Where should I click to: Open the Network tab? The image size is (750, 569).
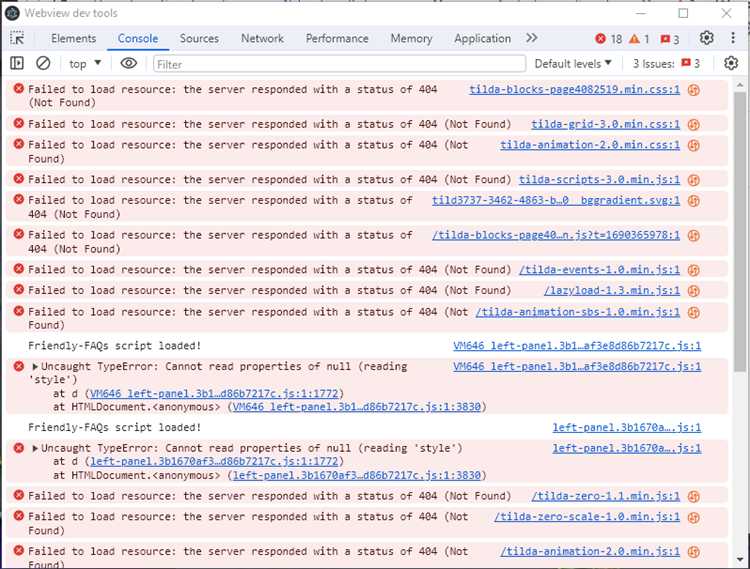[x=262, y=38]
